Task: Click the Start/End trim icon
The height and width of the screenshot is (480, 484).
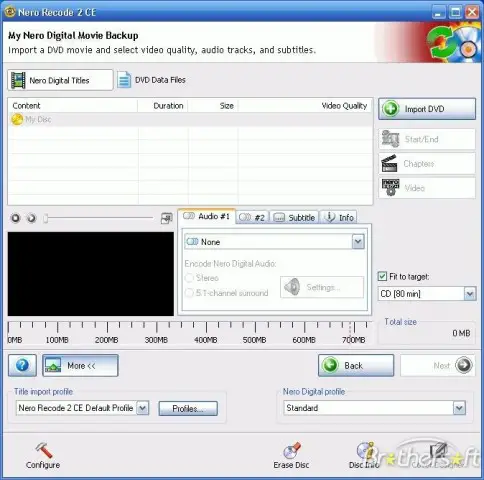Action: (x=390, y=139)
